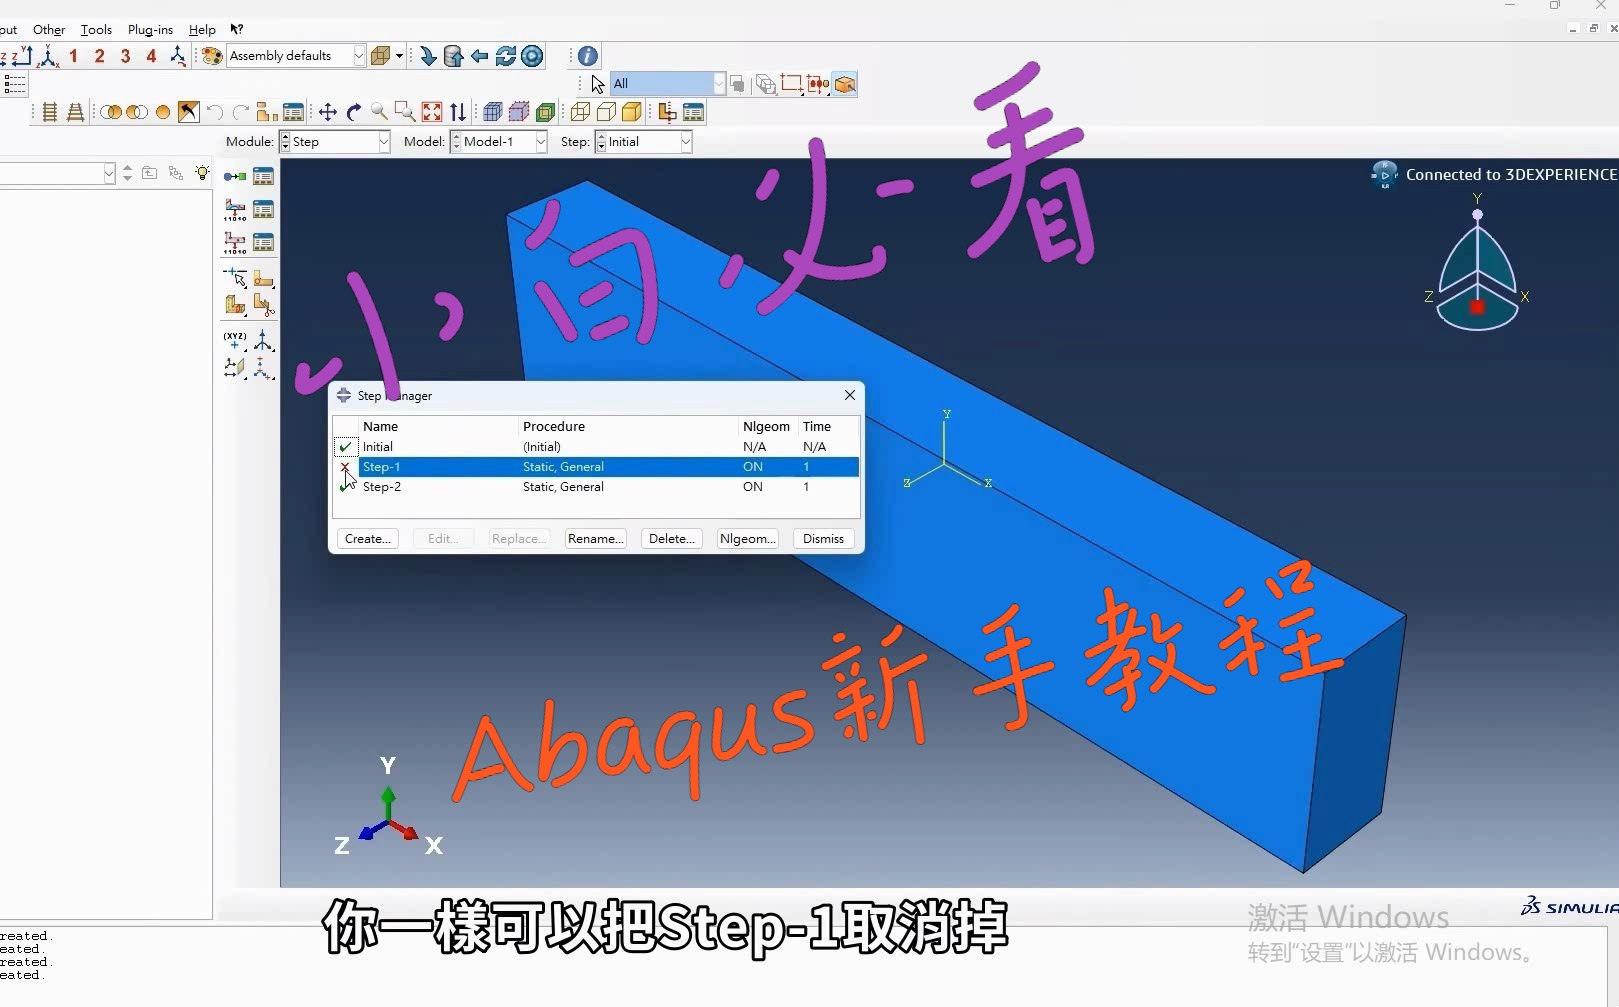
Task: Select the Create Datum Plane tool
Action: point(235,368)
